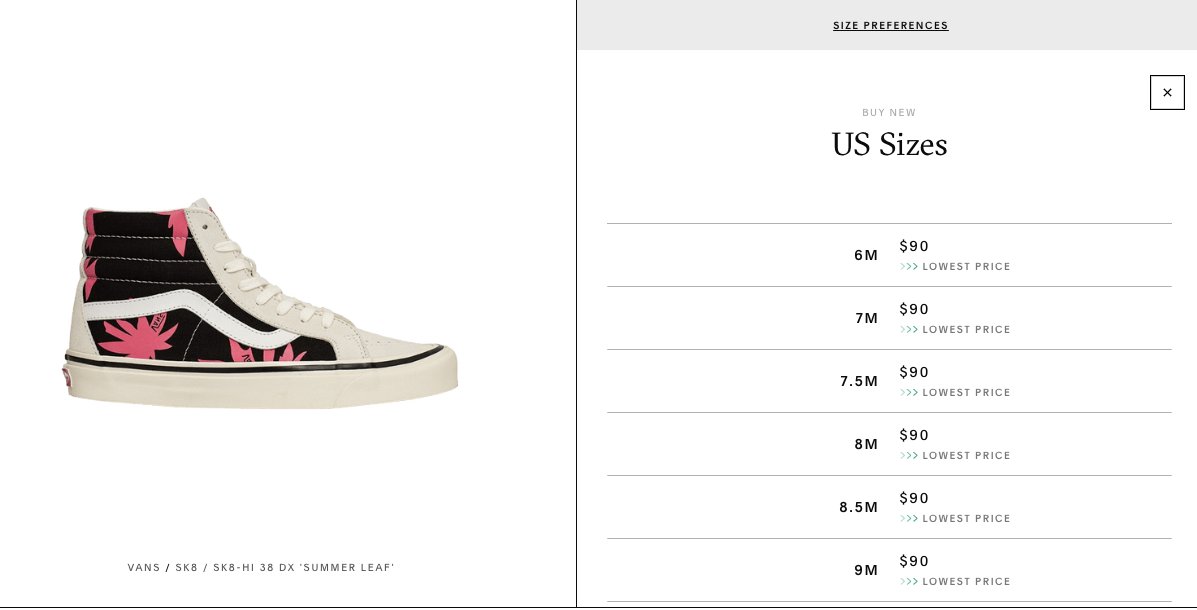Select size 7M for $90
Image resolution: width=1197 pixels, height=610 pixels.
[x=889, y=318]
